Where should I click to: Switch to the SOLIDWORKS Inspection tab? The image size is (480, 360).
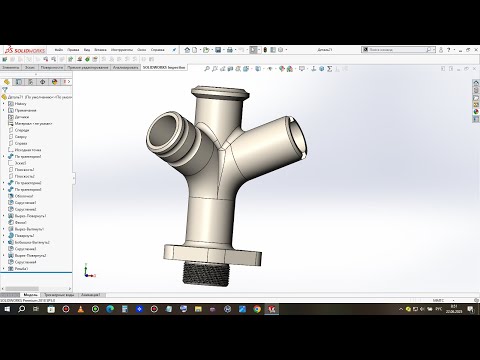[164, 68]
